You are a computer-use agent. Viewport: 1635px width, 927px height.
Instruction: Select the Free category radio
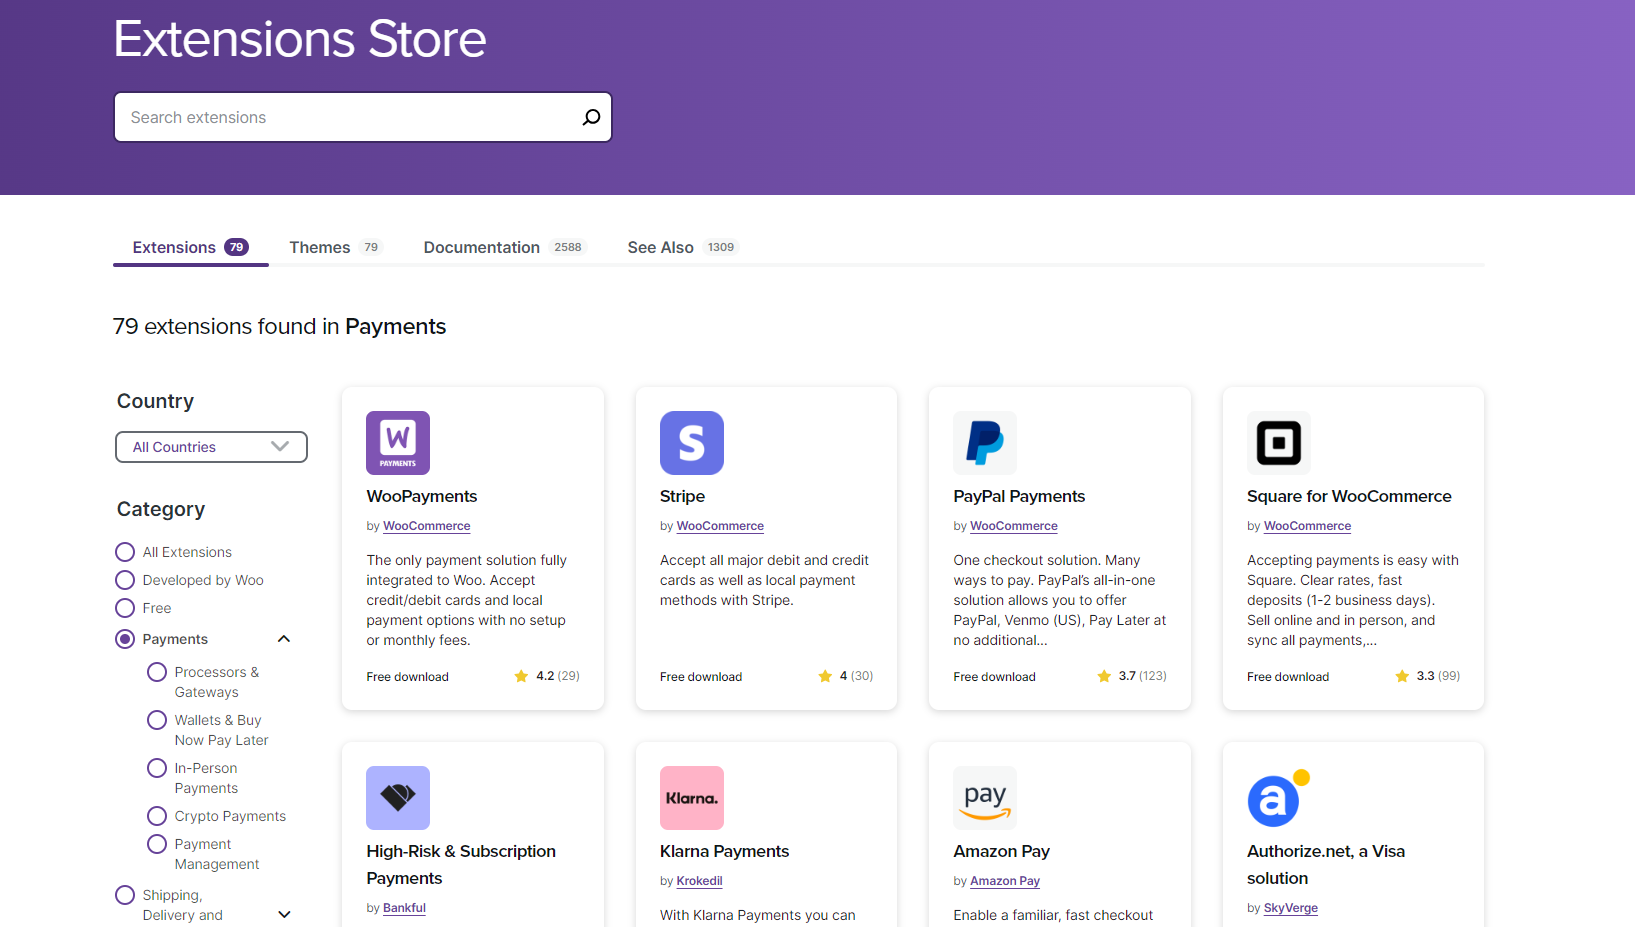click(125, 608)
